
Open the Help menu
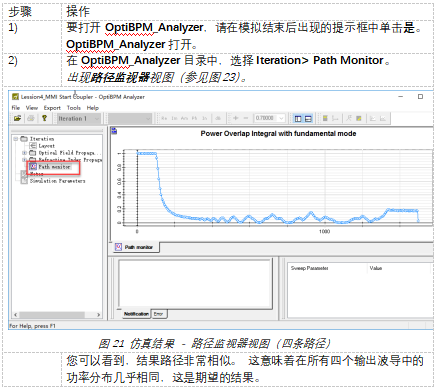click(x=93, y=108)
